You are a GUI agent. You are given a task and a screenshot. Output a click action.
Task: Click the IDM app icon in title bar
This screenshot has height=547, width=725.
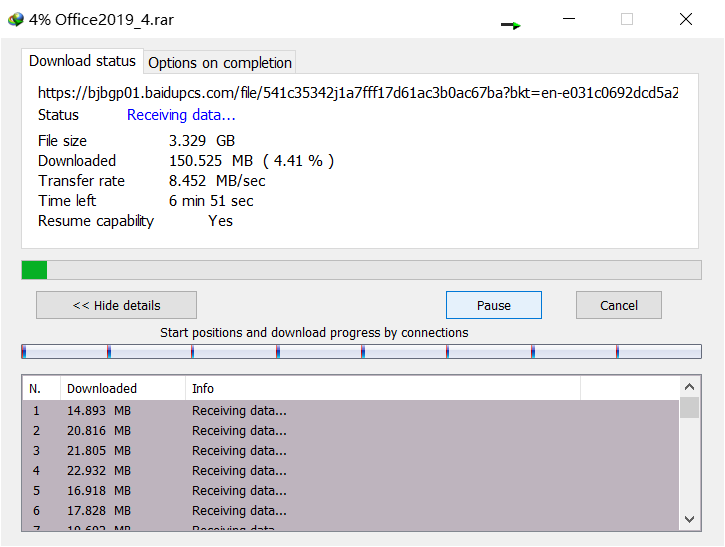[15, 19]
